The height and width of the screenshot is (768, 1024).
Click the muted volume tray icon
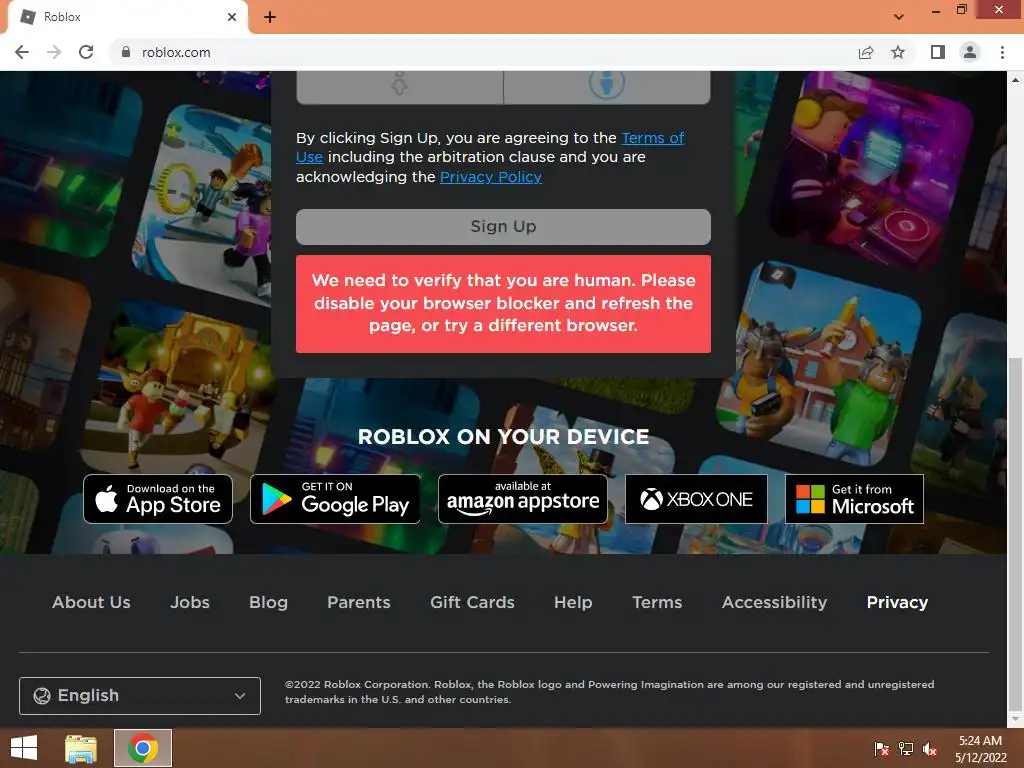click(930, 749)
